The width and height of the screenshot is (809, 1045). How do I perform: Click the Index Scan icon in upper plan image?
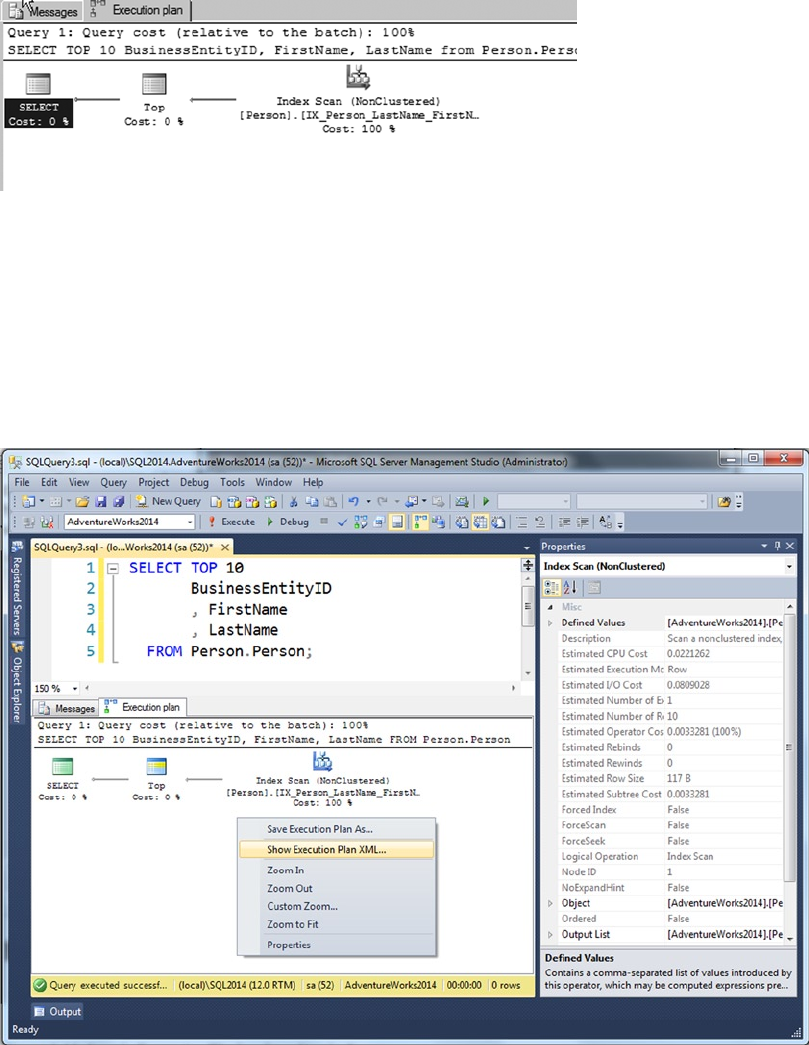coord(359,77)
